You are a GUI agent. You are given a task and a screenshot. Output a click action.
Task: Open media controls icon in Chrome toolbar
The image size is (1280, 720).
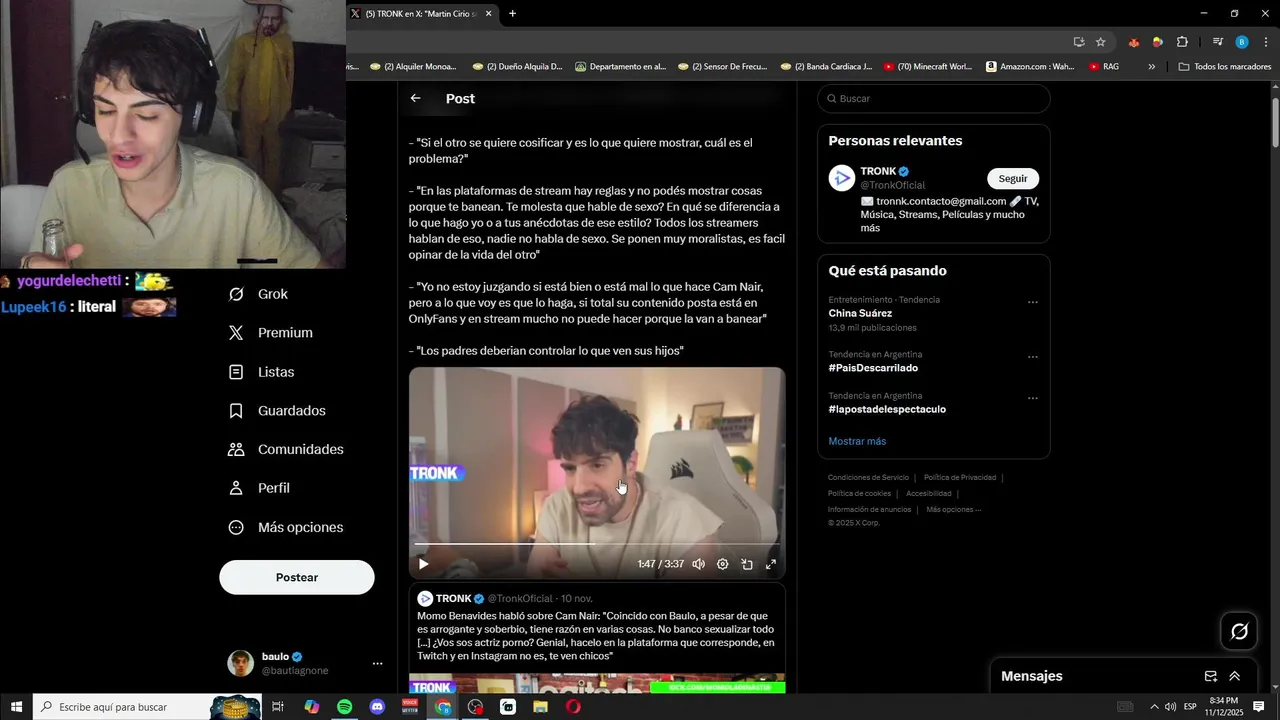1217,42
